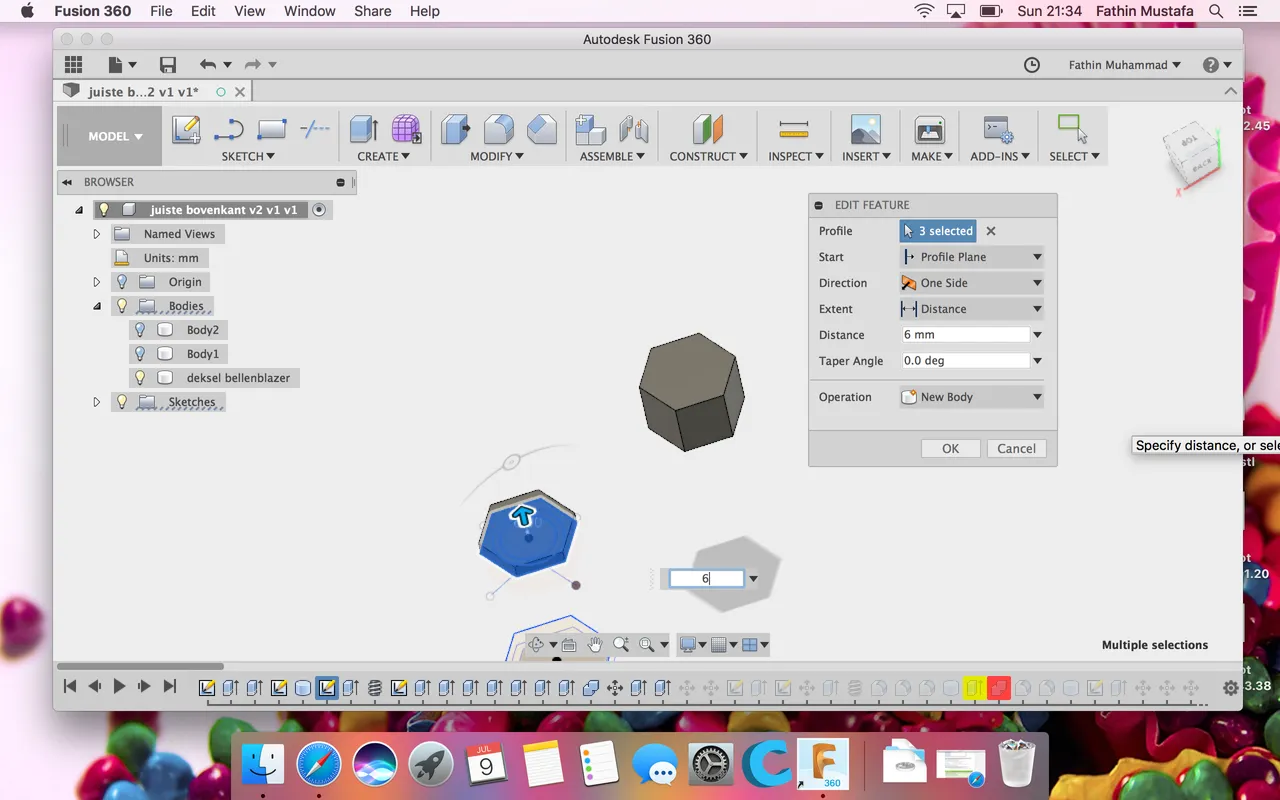Toggle visibility bulb of deksel bellenblazer
The image size is (1280, 800).
140,378
